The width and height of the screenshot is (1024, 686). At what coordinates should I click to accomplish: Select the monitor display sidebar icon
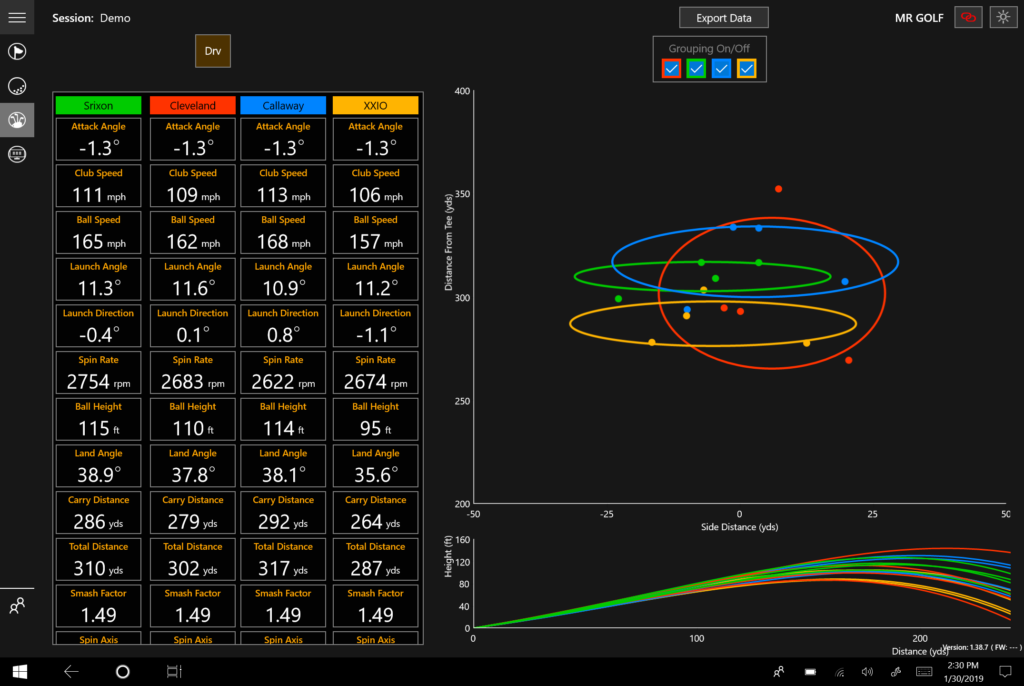(17, 154)
